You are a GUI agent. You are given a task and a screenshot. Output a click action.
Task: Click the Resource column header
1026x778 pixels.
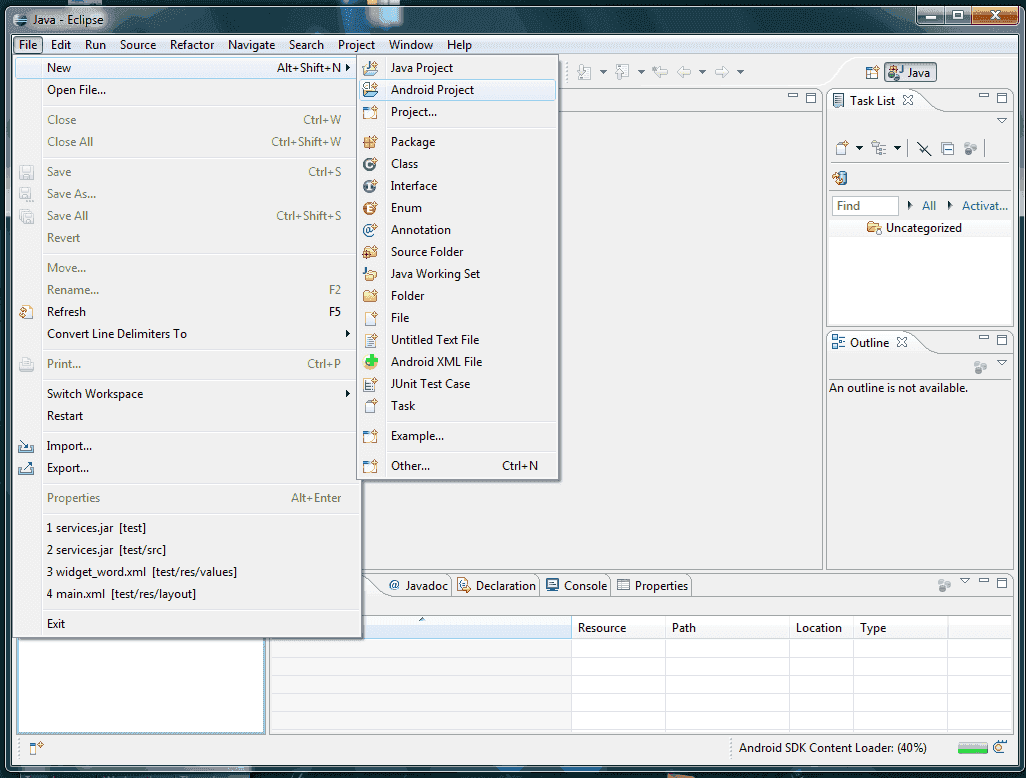coord(618,628)
